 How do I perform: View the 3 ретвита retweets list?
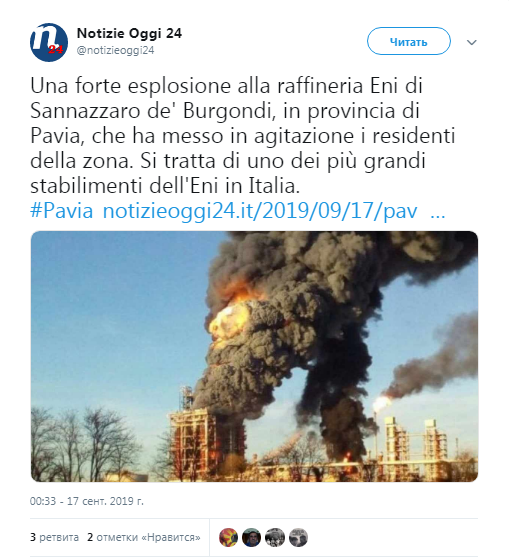54,537
